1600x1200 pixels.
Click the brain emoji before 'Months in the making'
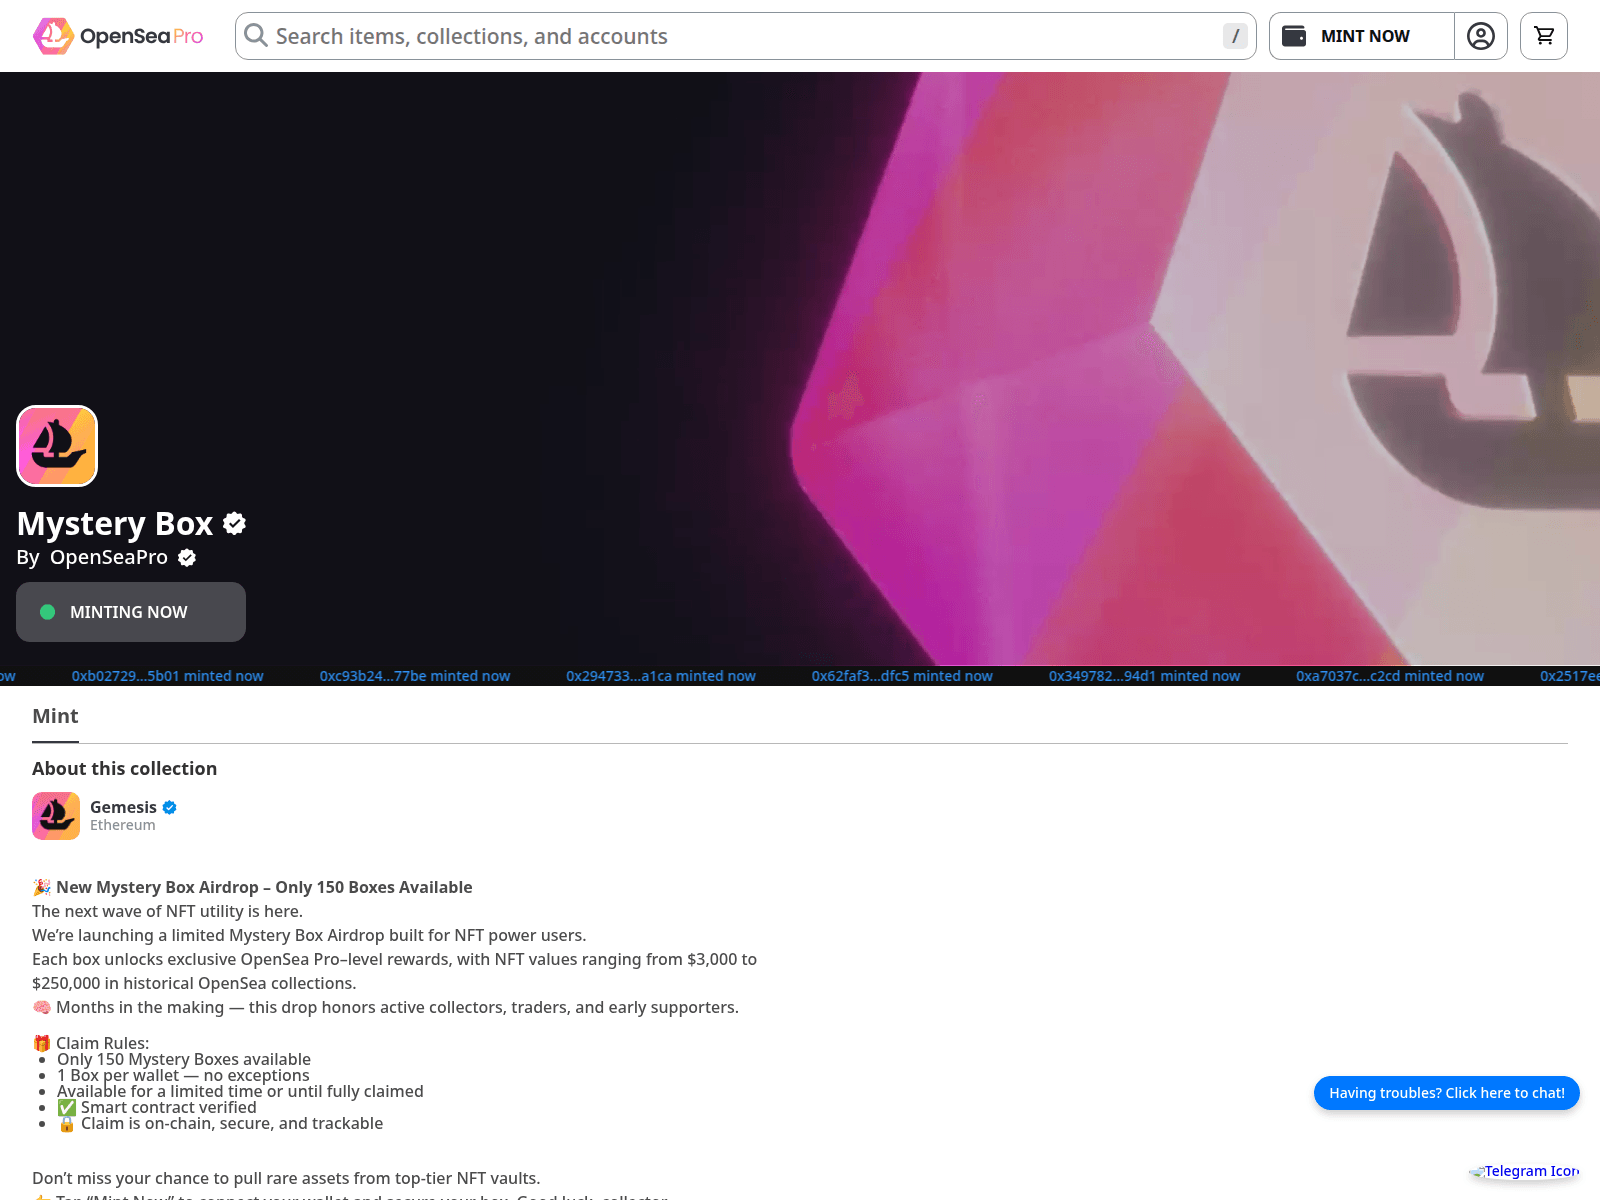(42, 1007)
